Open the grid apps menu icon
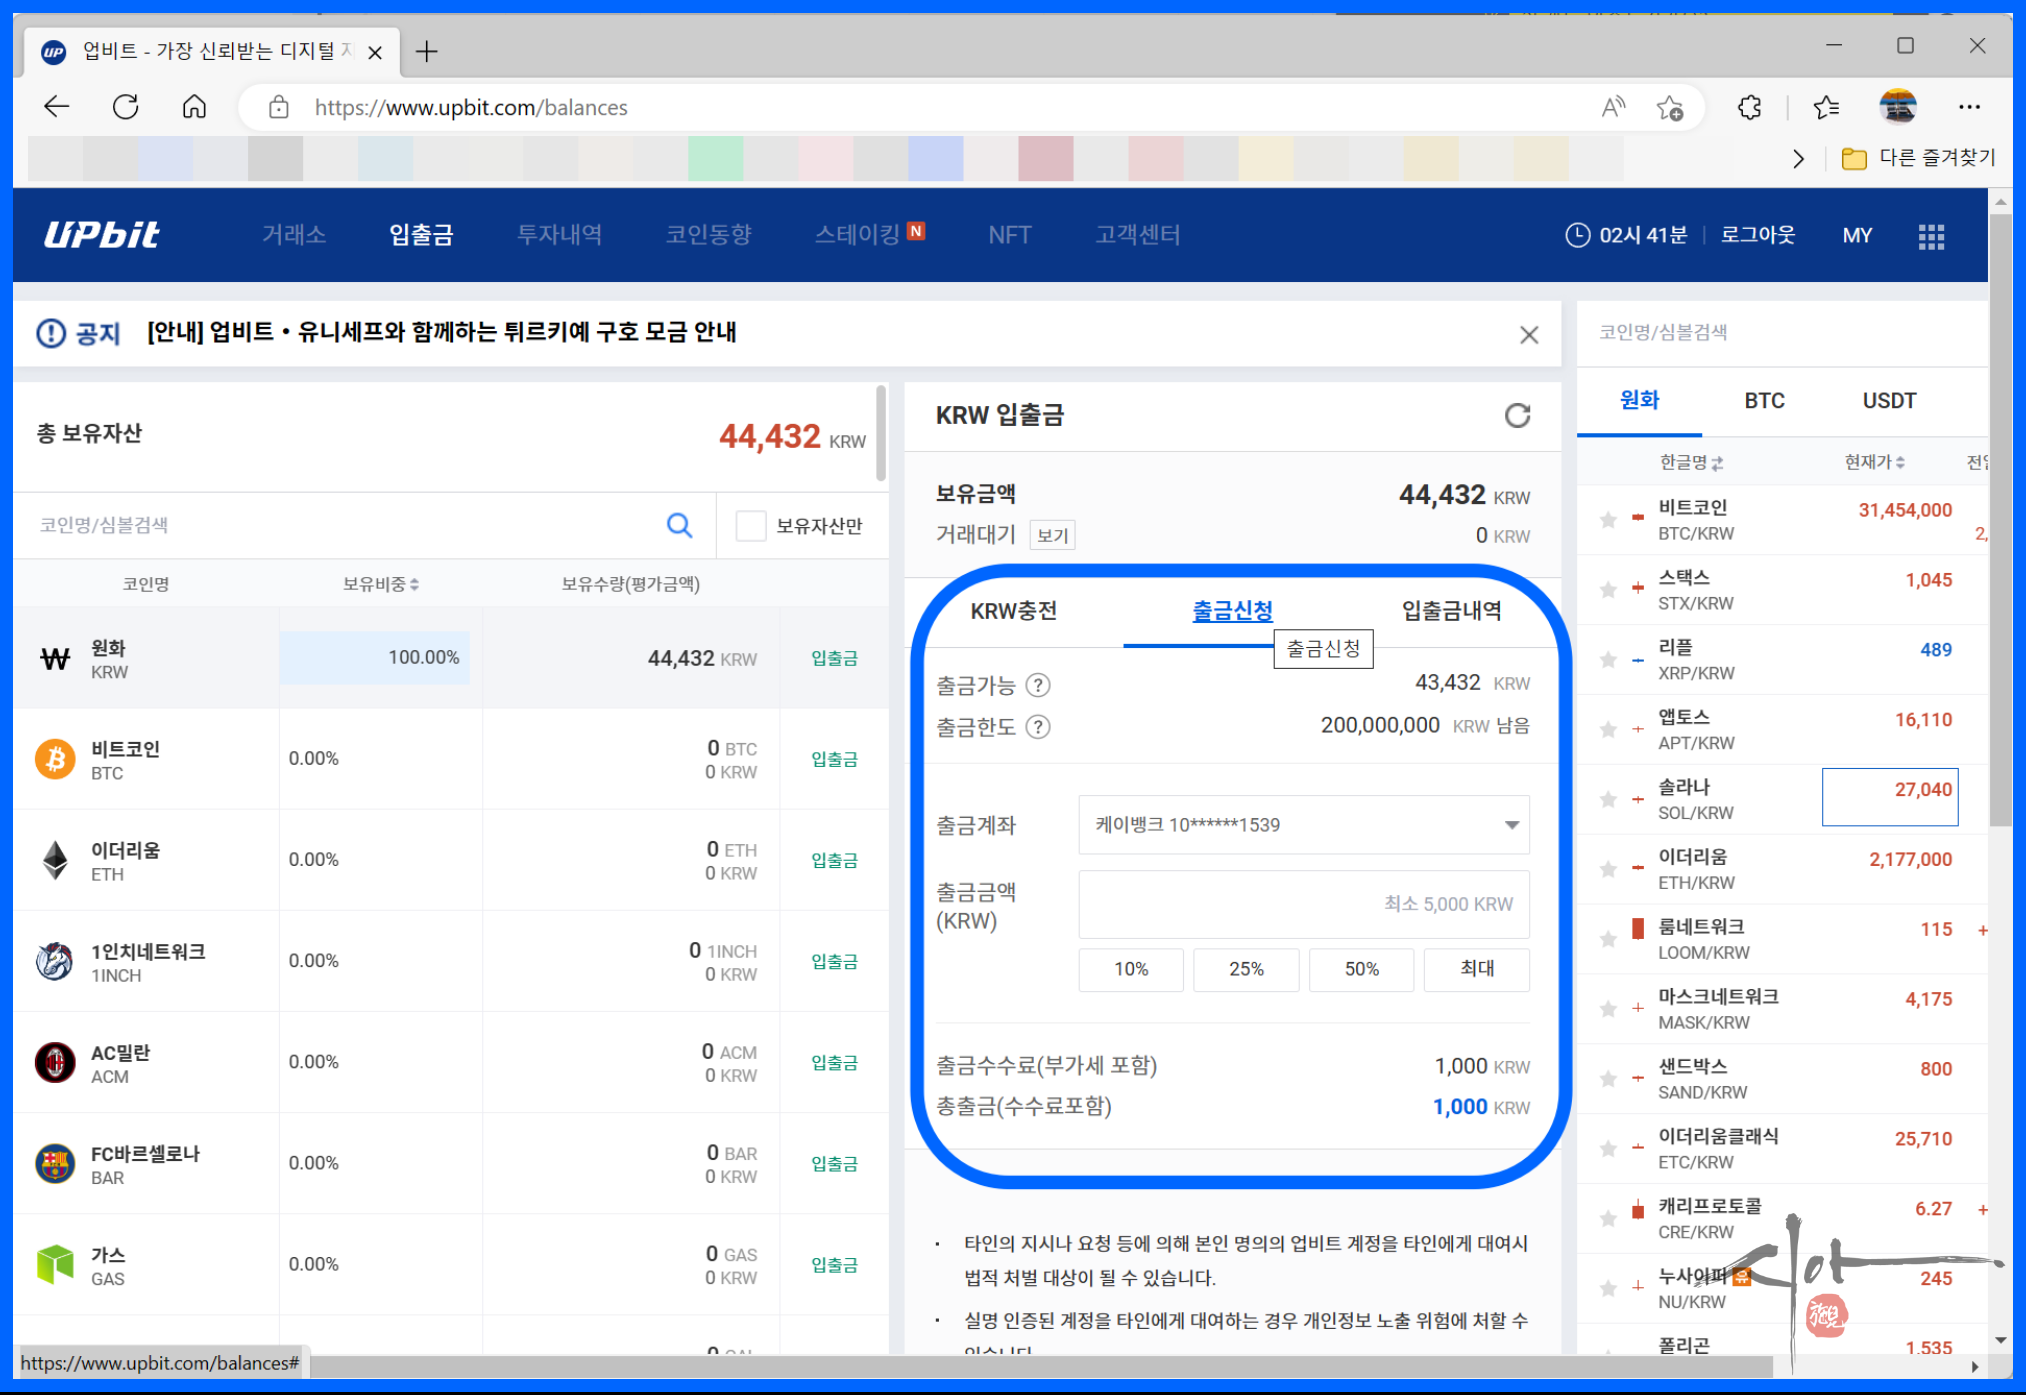 pyautogui.click(x=1930, y=236)
